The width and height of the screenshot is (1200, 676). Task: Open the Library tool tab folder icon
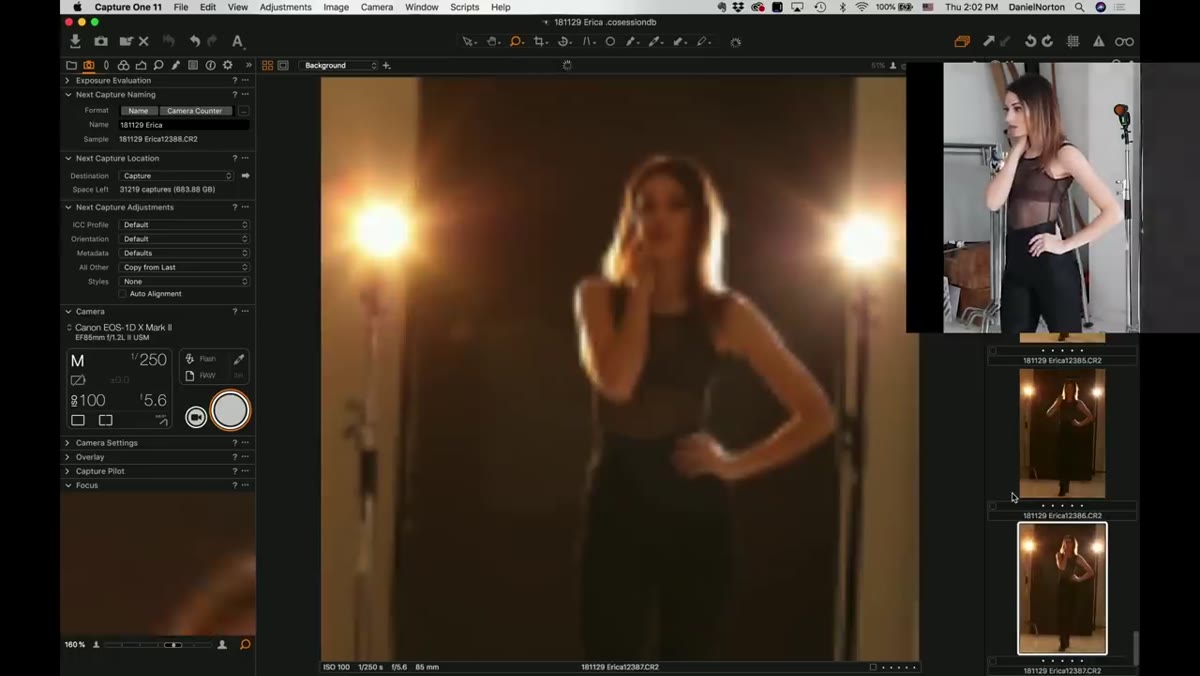pos(71,65)
